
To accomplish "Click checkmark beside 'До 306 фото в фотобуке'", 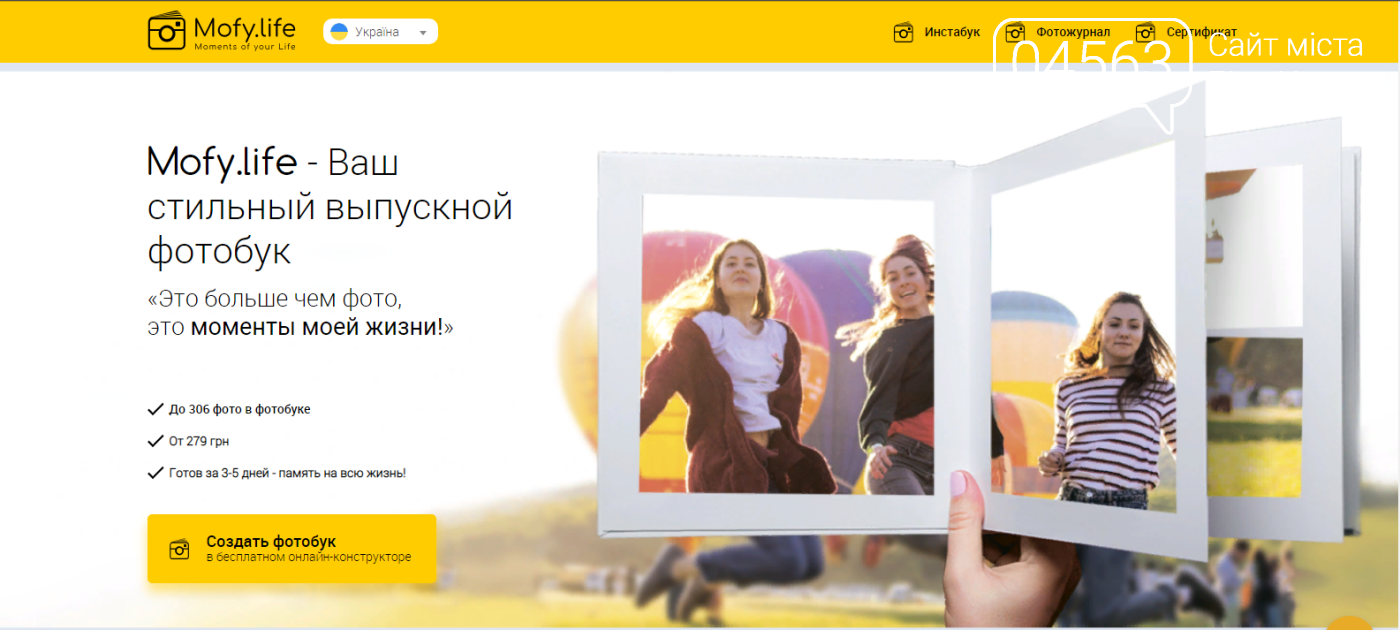I will click(x=155, y=409).
